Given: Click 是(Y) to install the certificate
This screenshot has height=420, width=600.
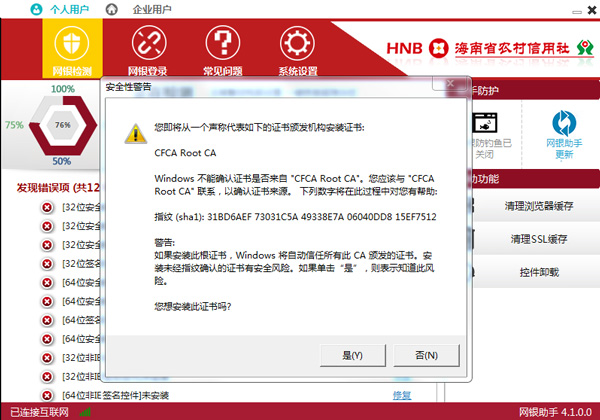Looking at the screenshot, I should coord(353,355).
